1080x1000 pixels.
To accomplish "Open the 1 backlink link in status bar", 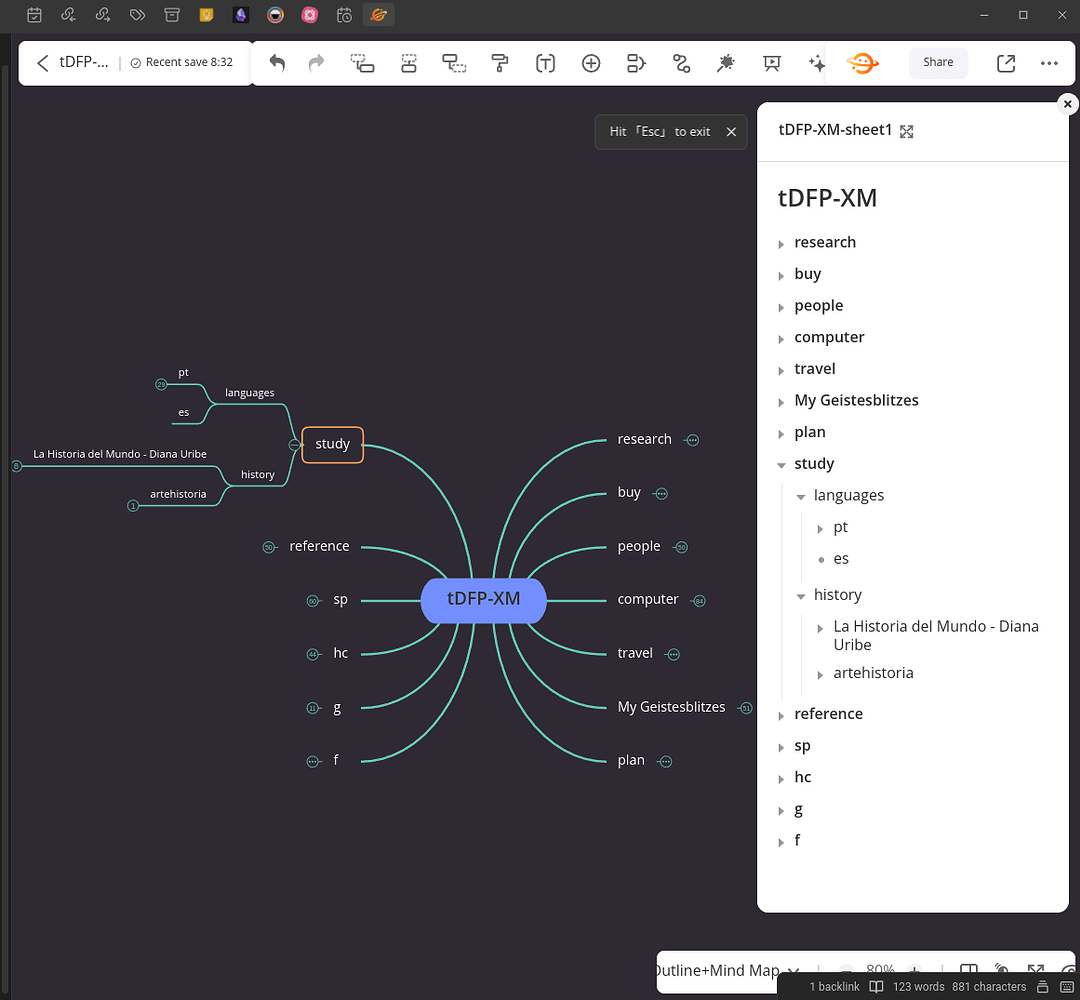I will [x=833, y=987].
